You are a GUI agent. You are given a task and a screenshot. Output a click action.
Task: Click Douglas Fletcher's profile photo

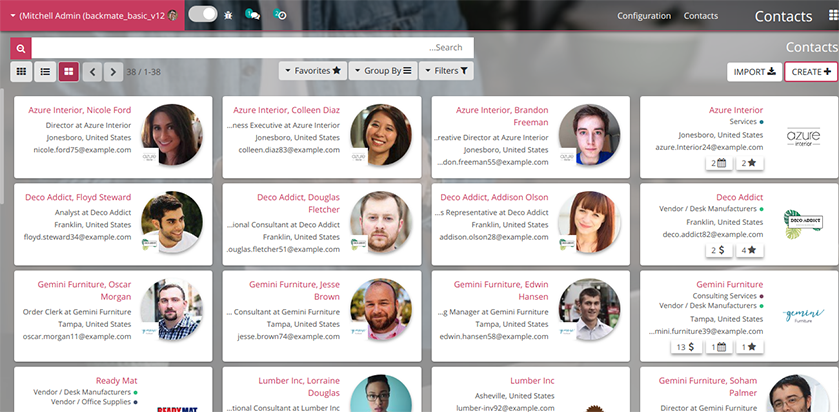(381, 222)
